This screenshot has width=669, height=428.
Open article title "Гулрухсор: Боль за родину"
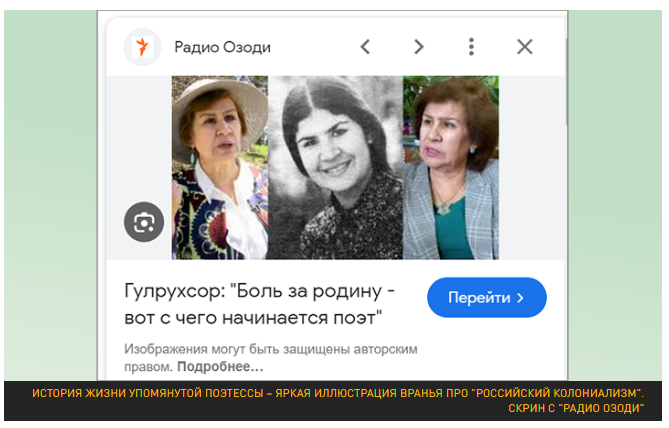tap(259, 291)
